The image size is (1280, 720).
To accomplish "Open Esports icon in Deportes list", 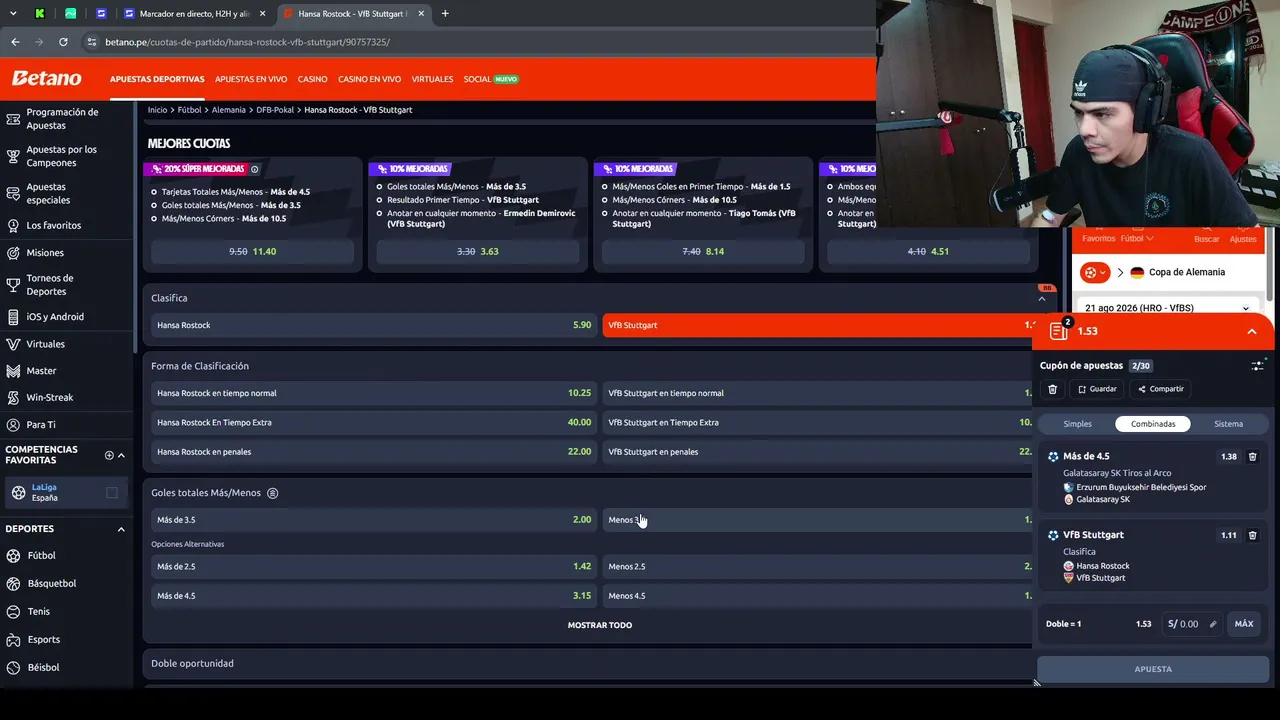I will point(13,639).
